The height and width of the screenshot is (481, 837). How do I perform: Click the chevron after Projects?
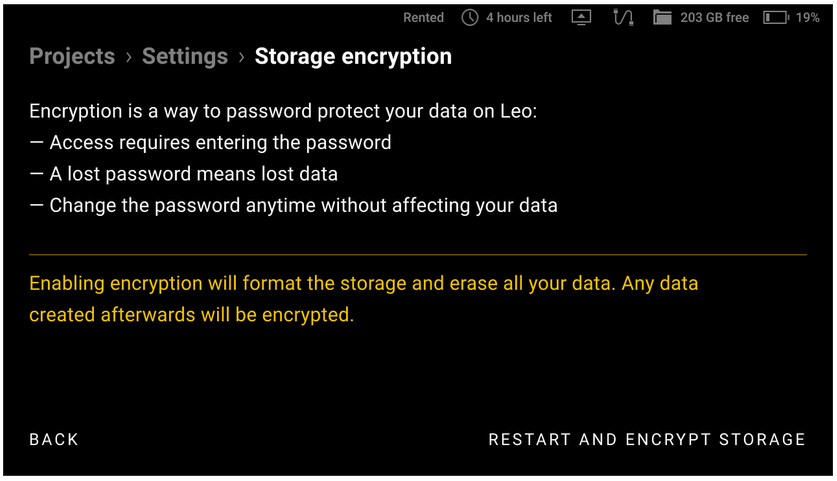128,58
